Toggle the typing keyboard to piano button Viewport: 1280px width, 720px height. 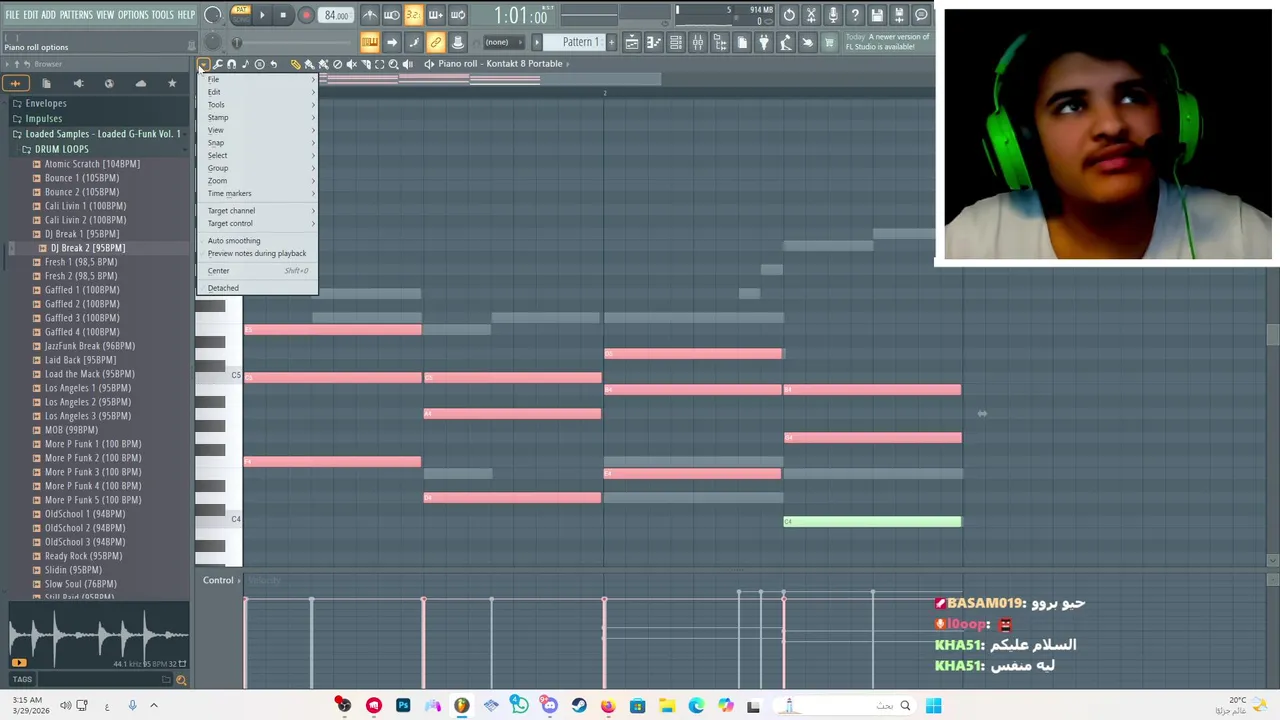pos(370,42)
